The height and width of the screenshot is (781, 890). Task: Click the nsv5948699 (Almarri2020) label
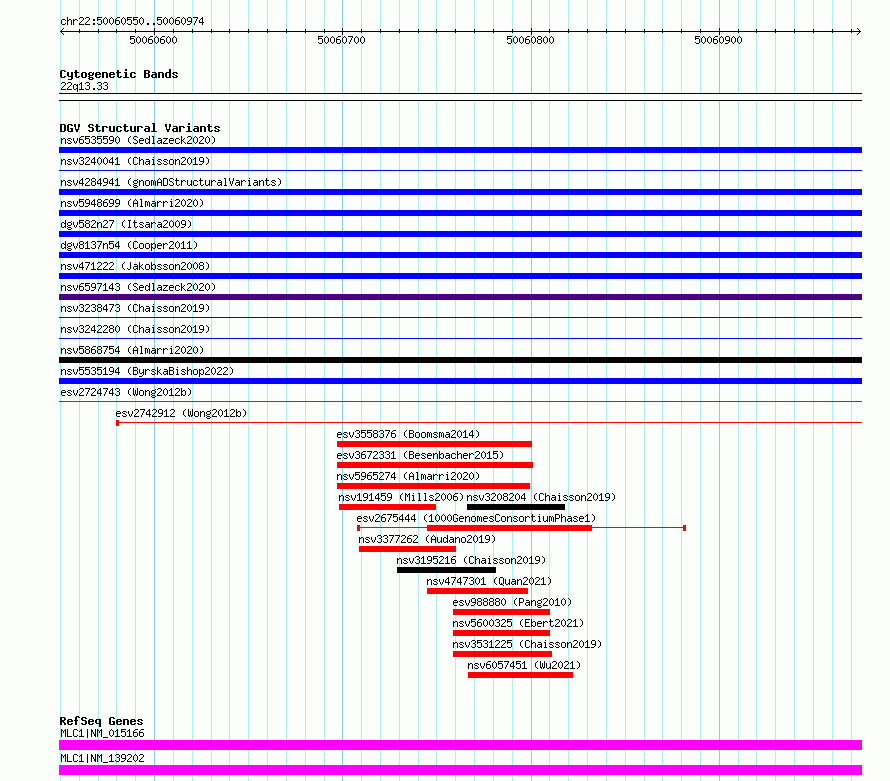132,203
